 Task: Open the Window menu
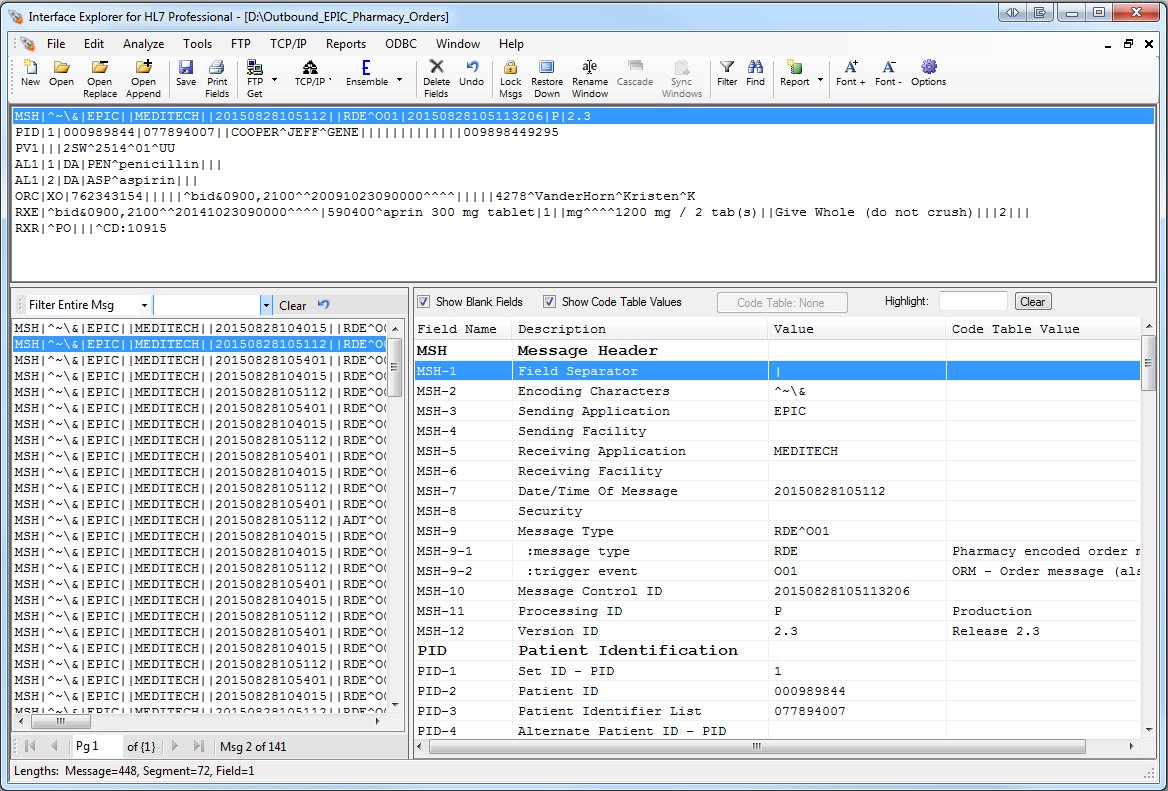tap(457, 44)
